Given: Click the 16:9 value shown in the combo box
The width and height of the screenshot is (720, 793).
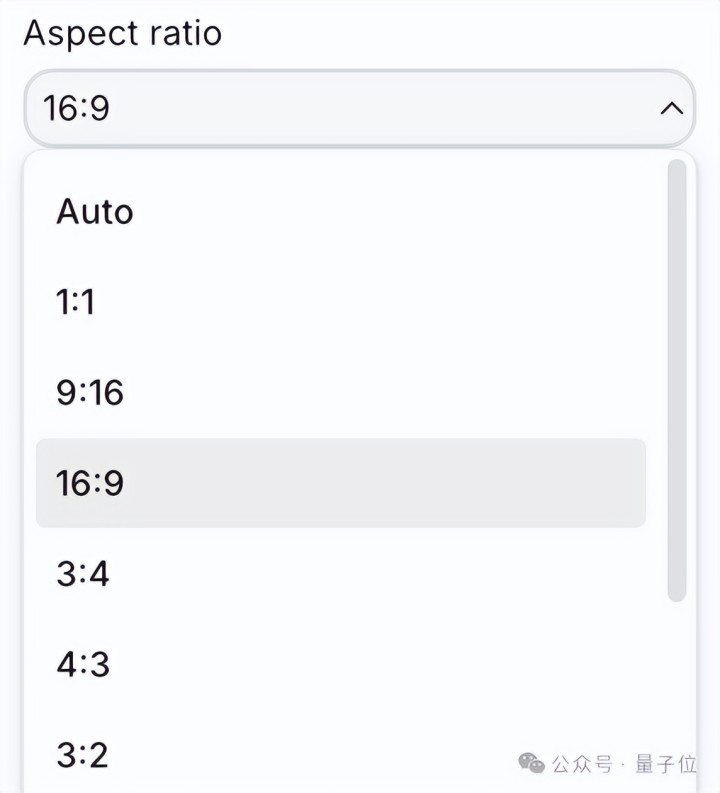Looking at the screenshot, I should pos(76,108).
